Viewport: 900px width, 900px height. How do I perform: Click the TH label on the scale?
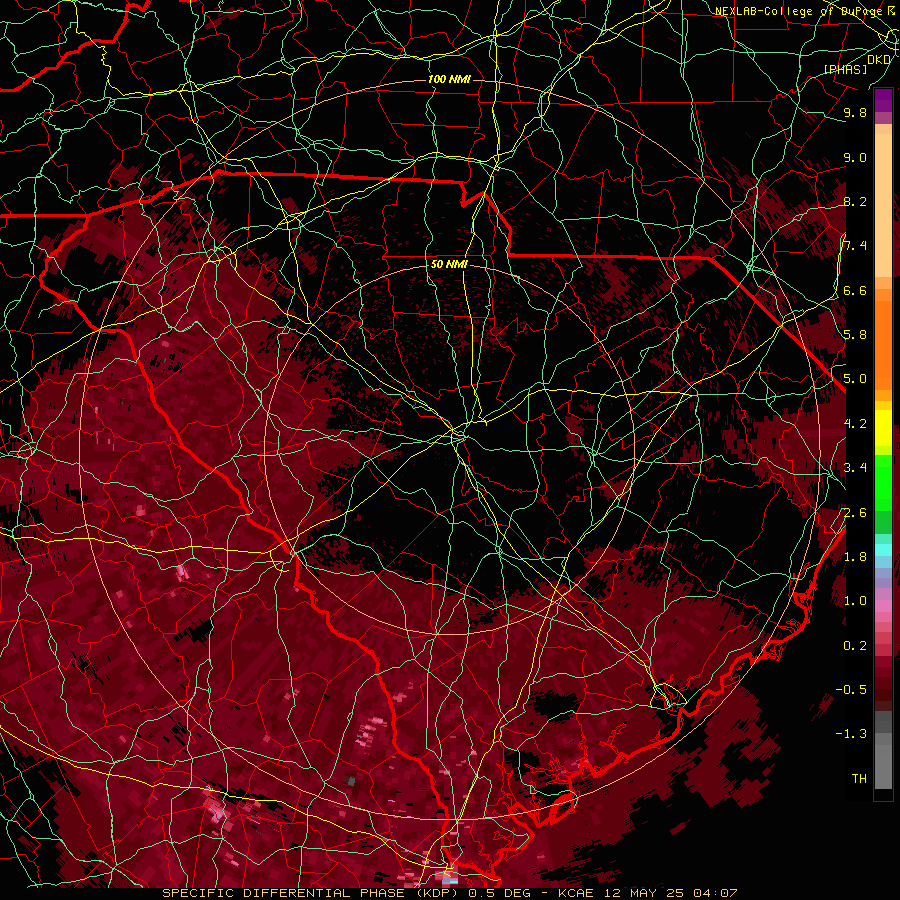859,779
